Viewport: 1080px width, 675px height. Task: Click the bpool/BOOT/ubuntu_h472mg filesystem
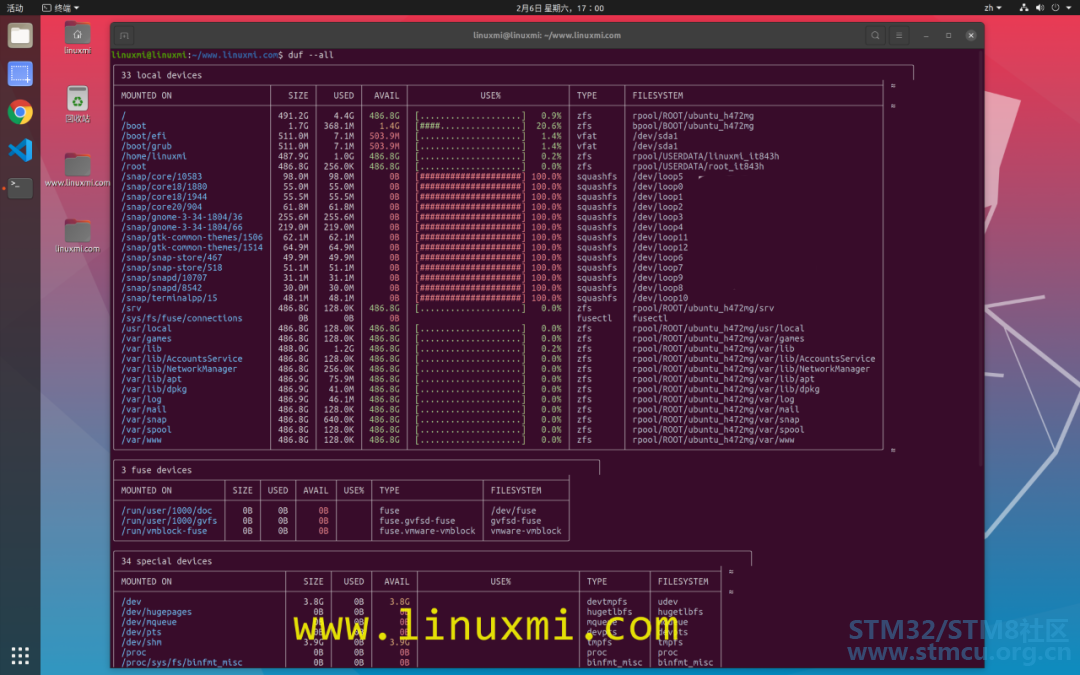point(693,126)
